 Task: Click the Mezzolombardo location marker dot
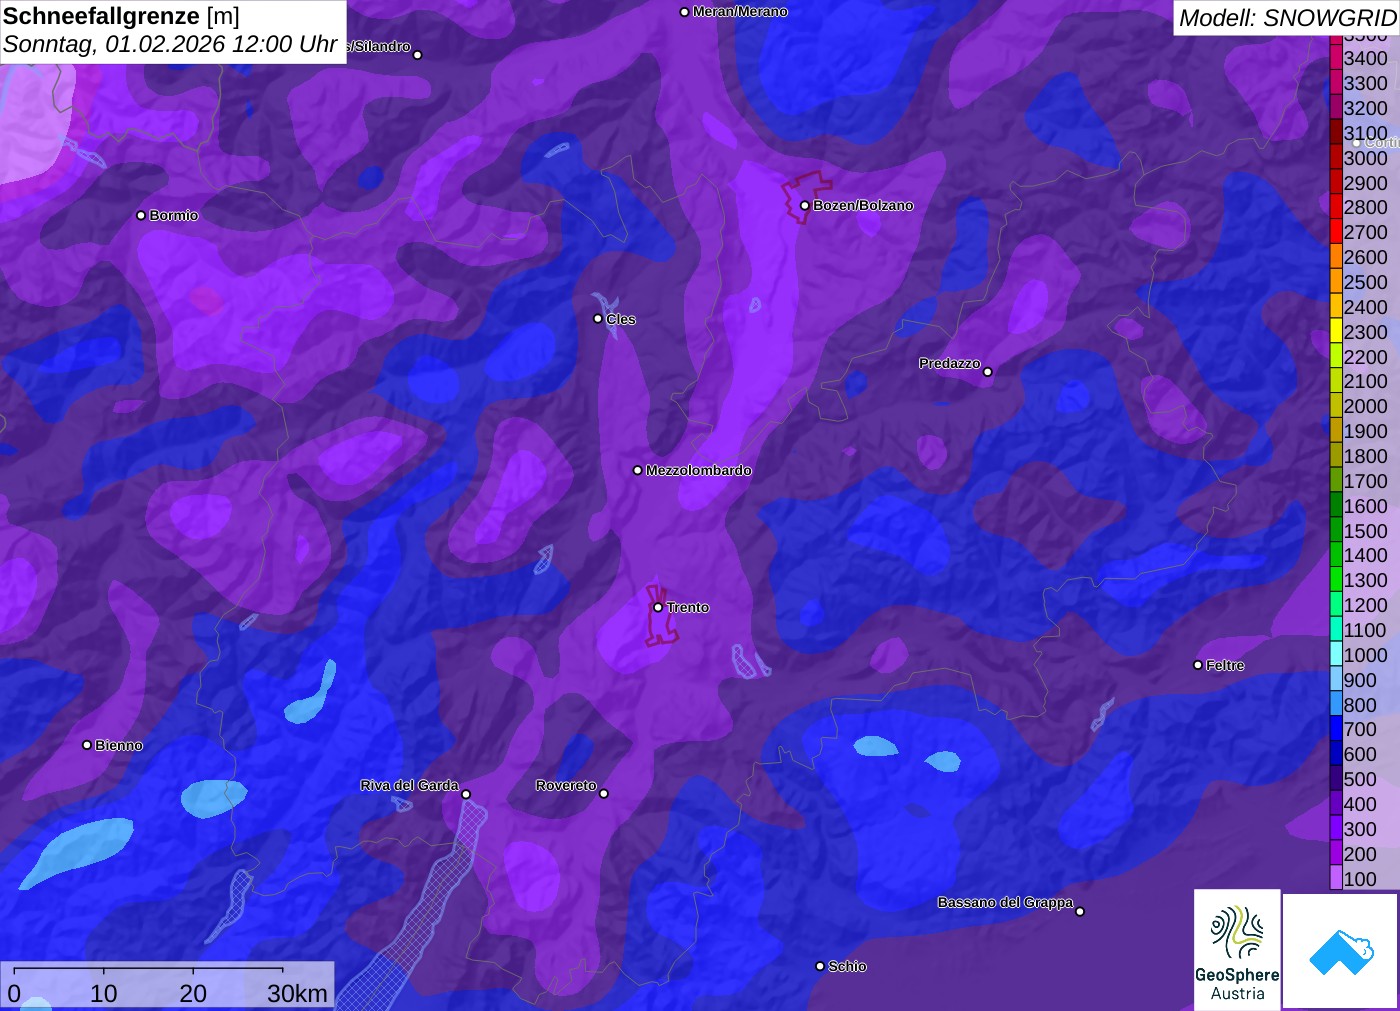(638, 470)
